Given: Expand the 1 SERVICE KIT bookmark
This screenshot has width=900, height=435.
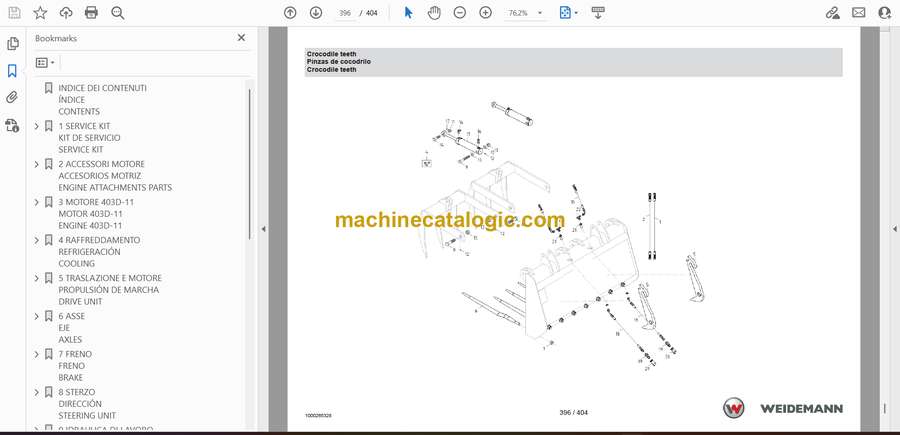Looking at the screenshot, I should (x=37, y=126).
